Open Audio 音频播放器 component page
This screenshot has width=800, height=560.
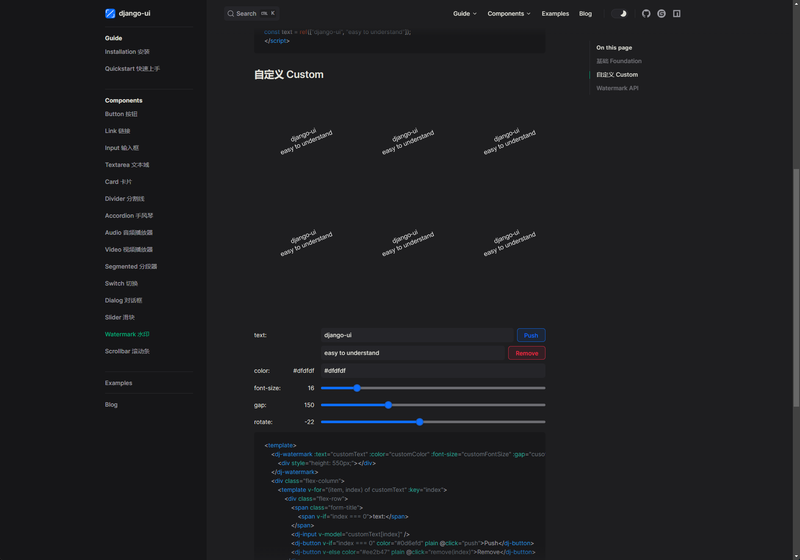129,233
